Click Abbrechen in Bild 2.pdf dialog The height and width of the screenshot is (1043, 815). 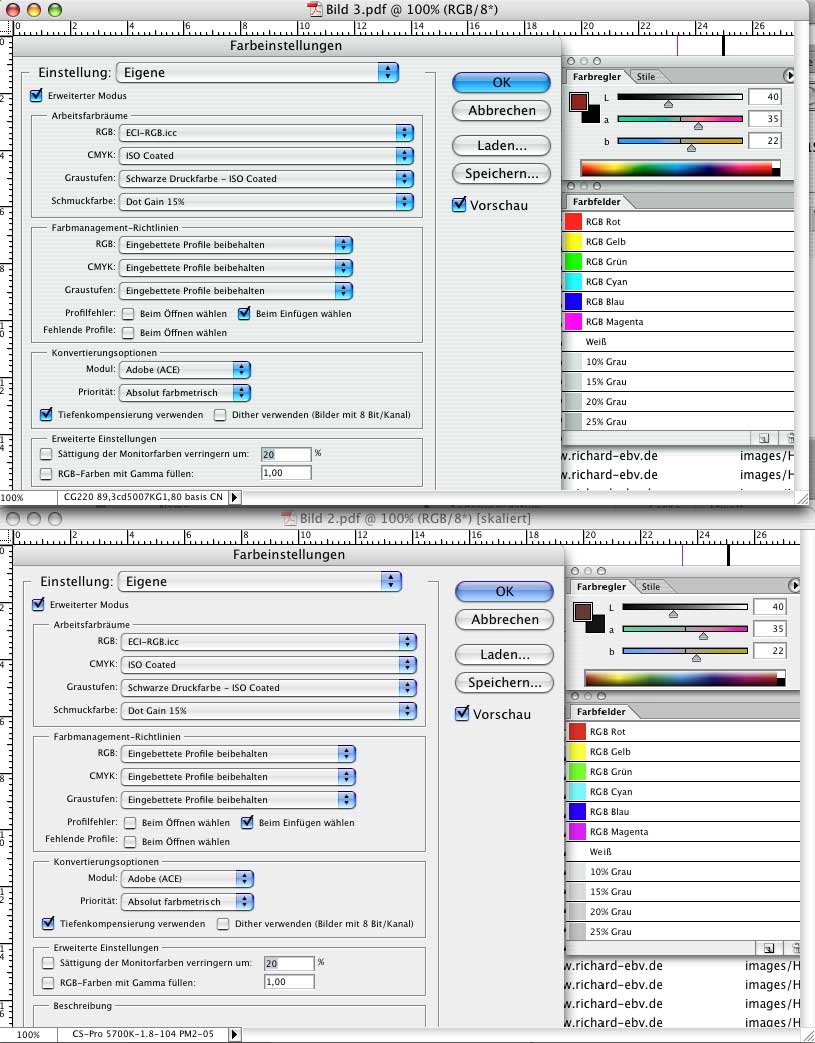tap(504, 619)
